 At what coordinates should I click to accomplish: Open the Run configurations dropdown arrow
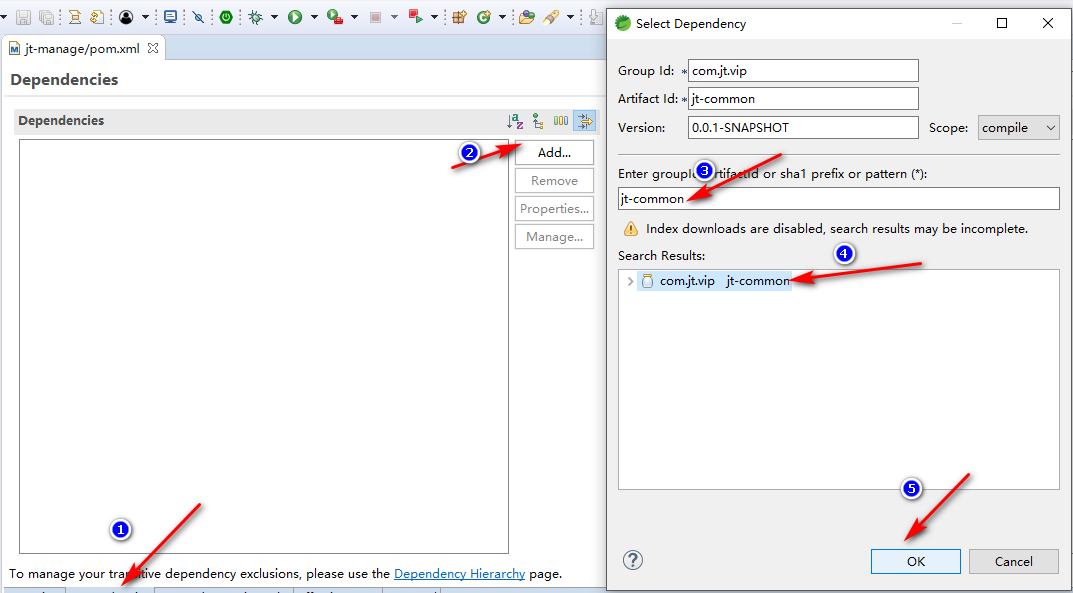click(x=314, y=17)
